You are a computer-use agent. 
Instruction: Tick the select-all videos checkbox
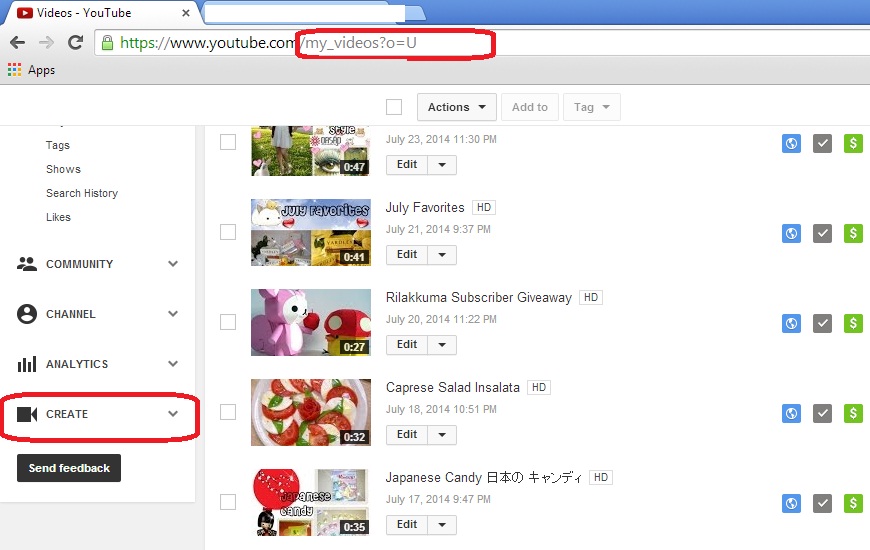tap(394, 107)
